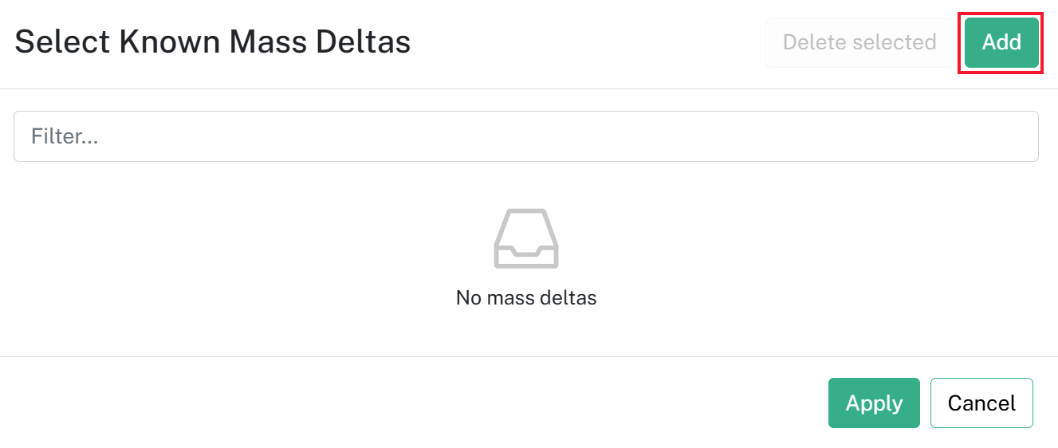Click the white outlined Cancel button
Screen dimensions: 1058x448
(981, 403)
